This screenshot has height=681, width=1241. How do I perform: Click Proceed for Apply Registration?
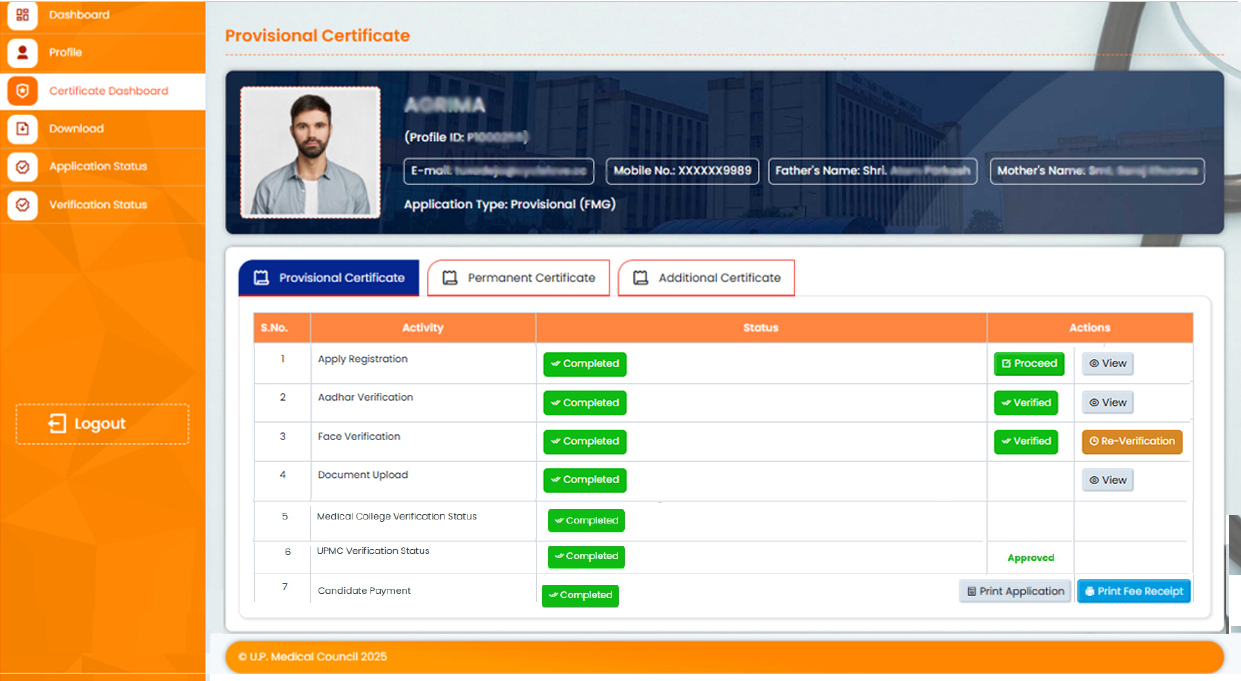[x=1029, y=364]
